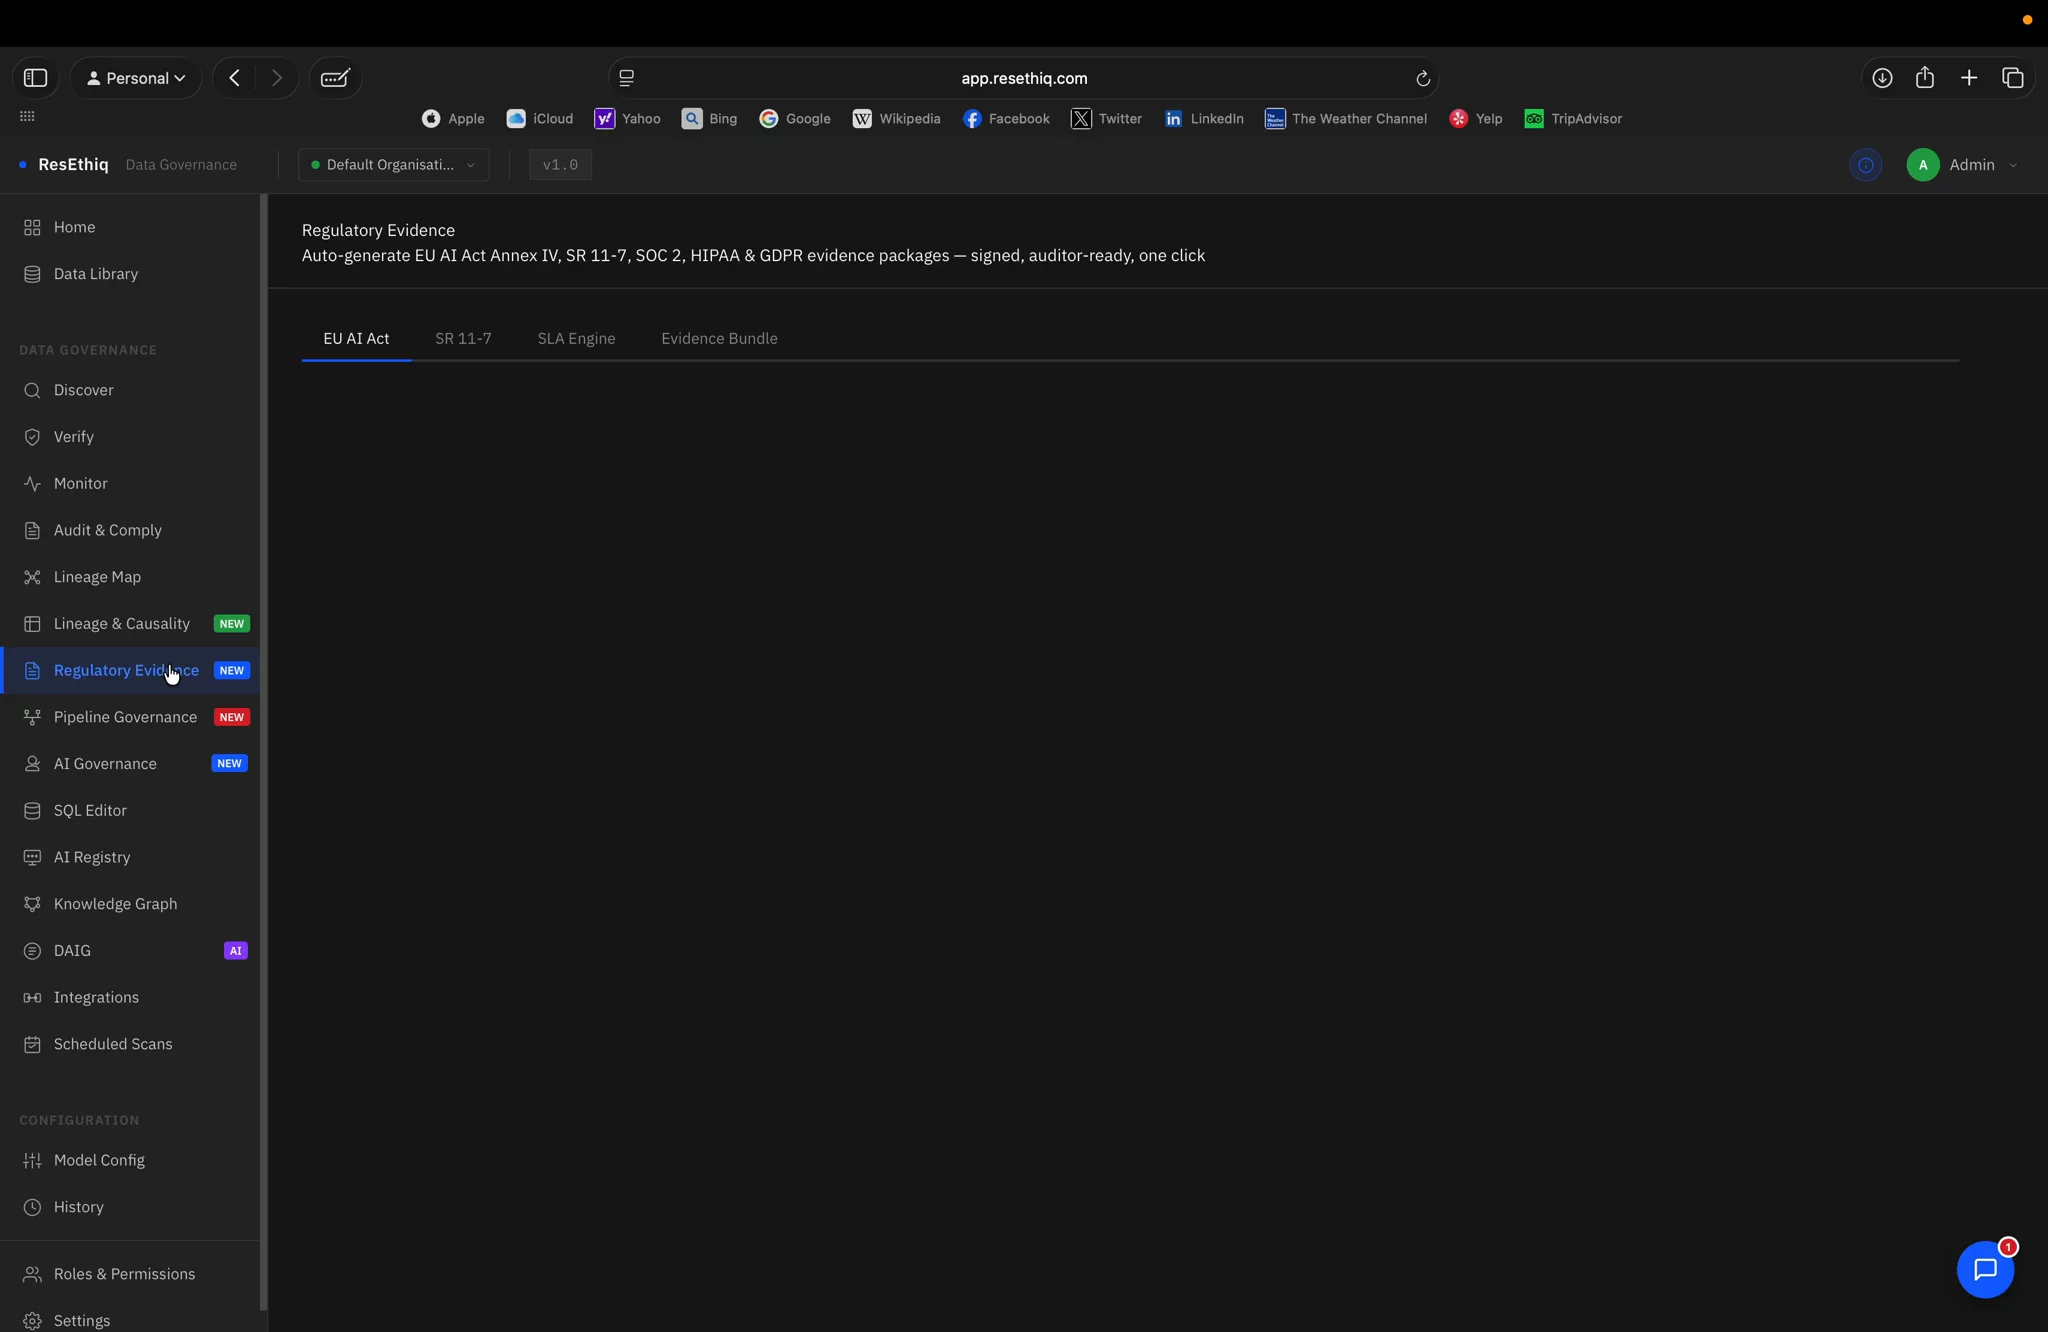Screen dimensions: 2048x1332
Task: Open the Personal profile dropdown
Action: pos(136,78)
